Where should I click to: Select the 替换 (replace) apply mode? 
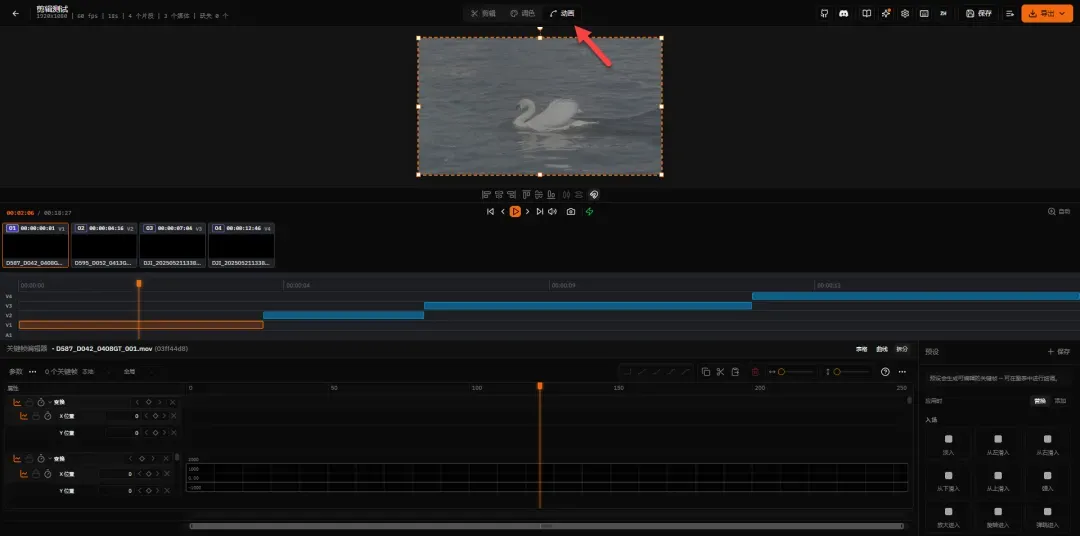(x=1039, y=400)
